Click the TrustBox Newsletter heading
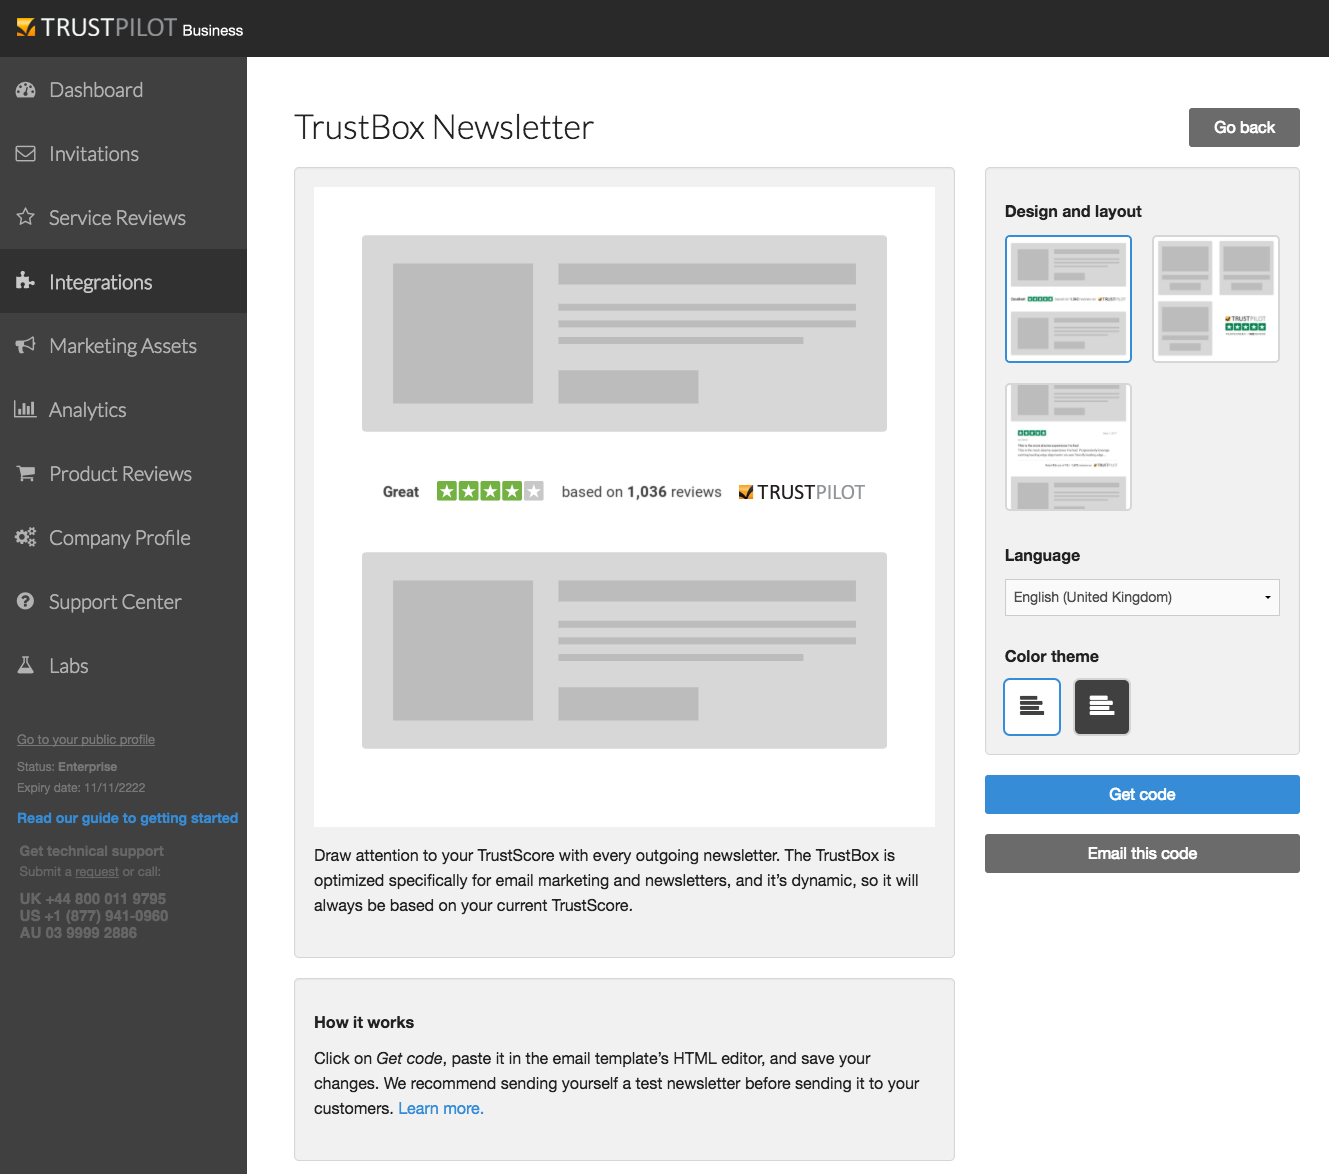This screenshot has height=1174, width=1329. coord(444,127)
